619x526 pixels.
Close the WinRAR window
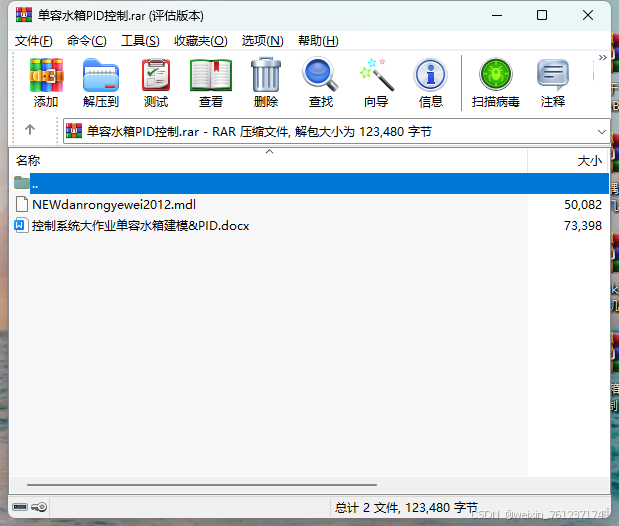[588, 15]
